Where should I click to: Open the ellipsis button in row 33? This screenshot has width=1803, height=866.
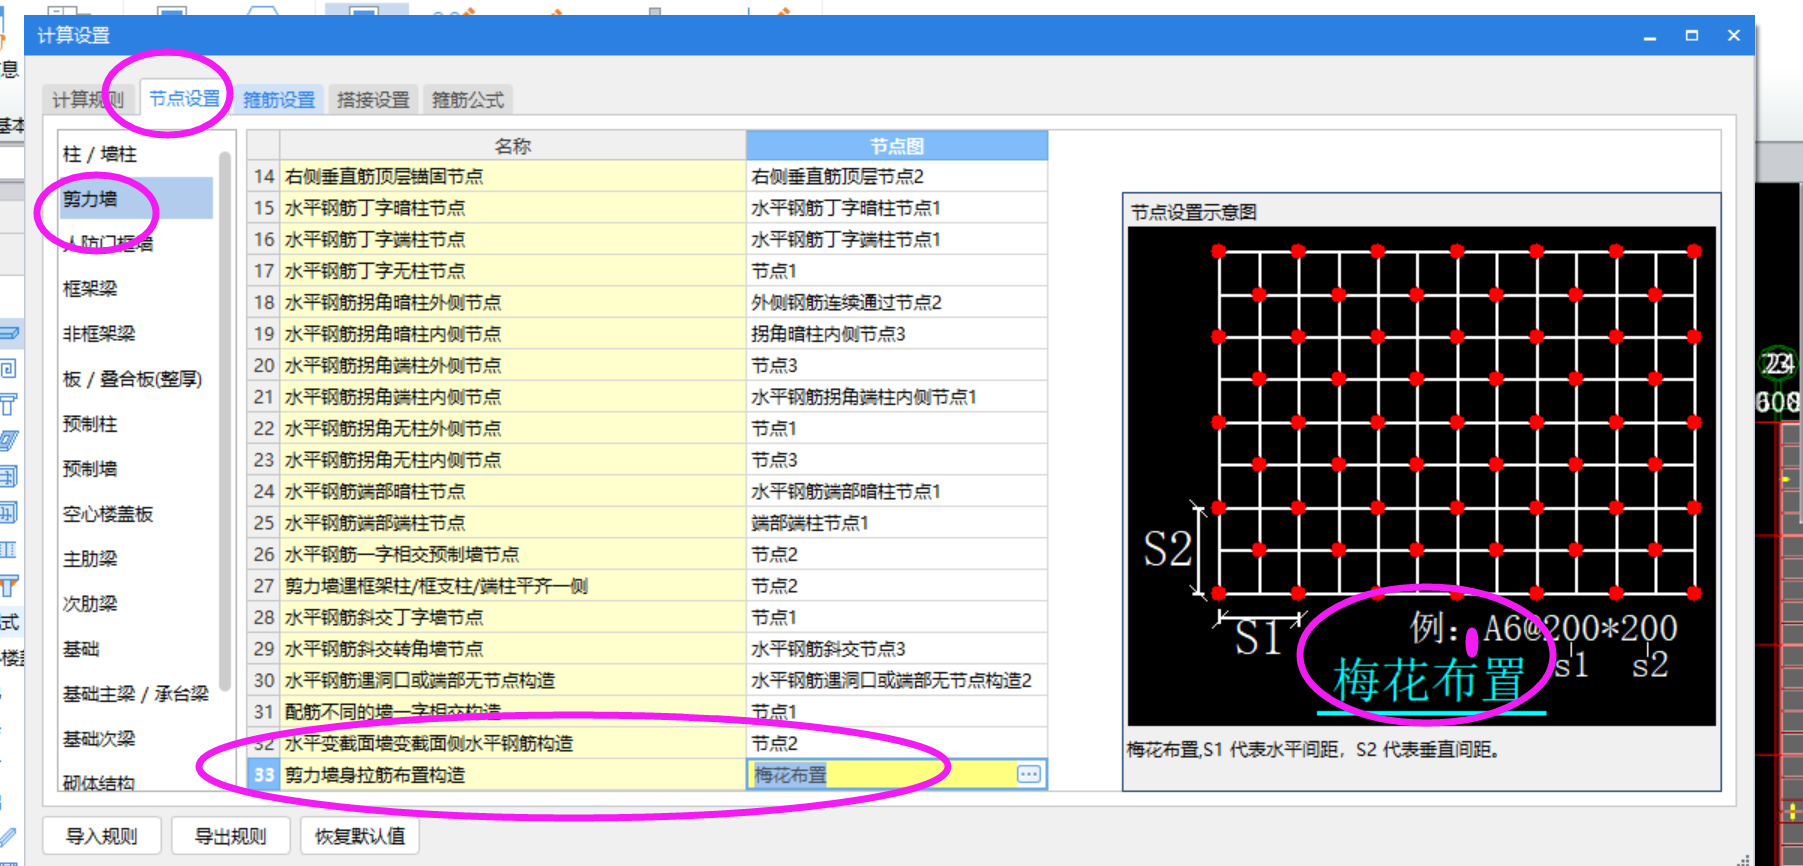tap(1029, 774)
